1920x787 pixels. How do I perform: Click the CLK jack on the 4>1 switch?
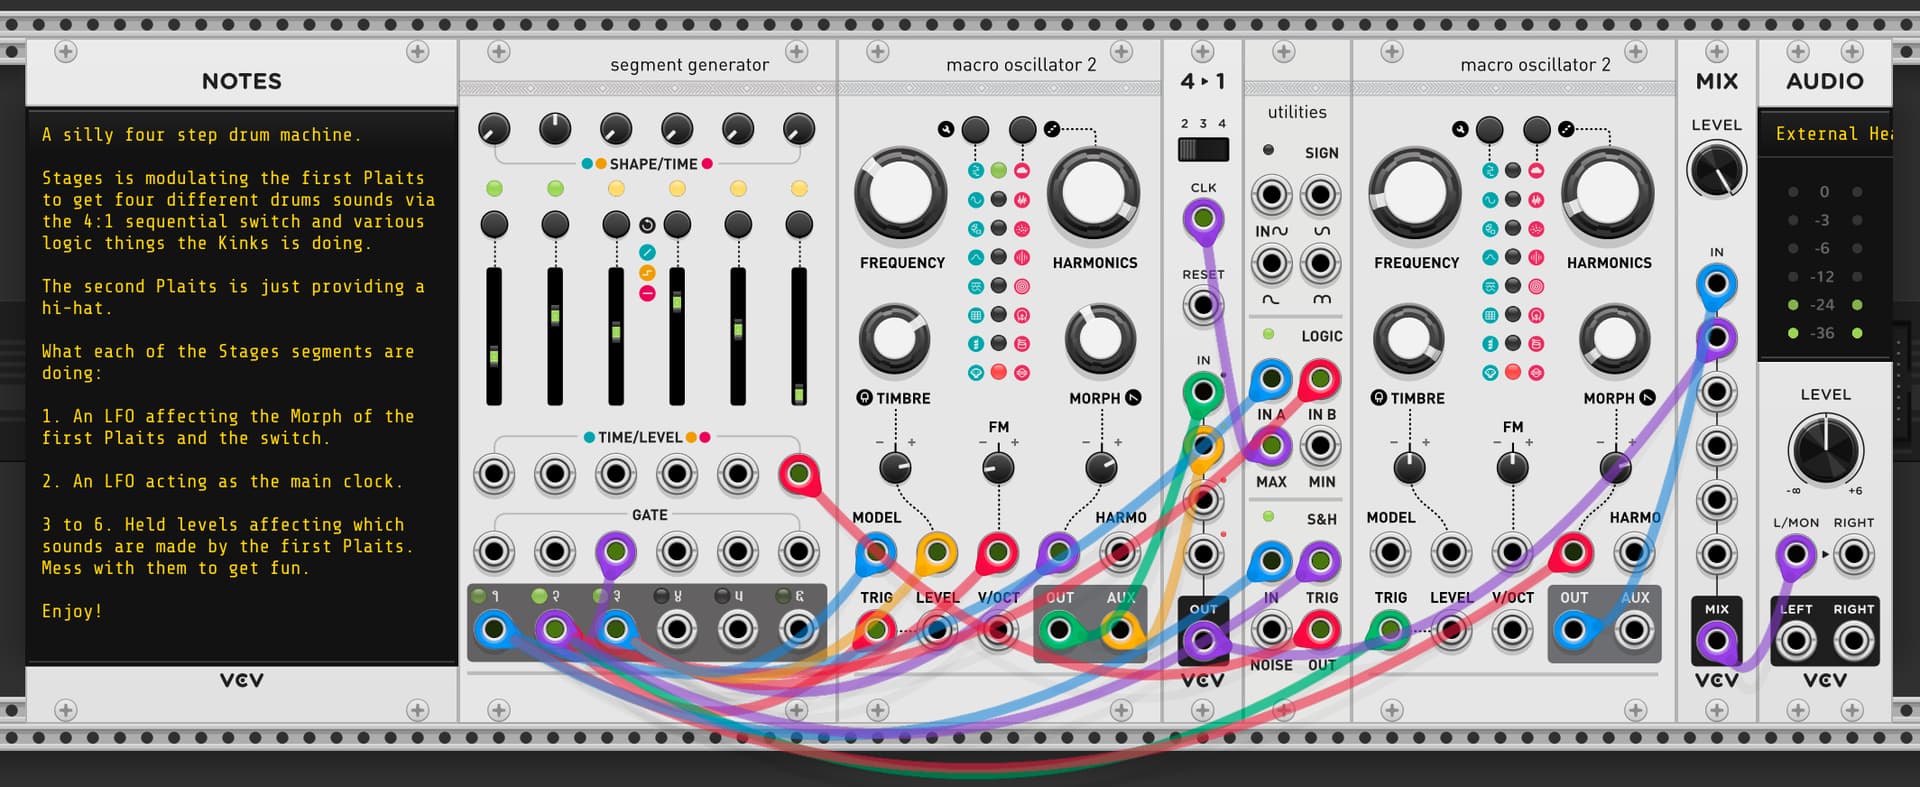click(x=1203, y=218)
